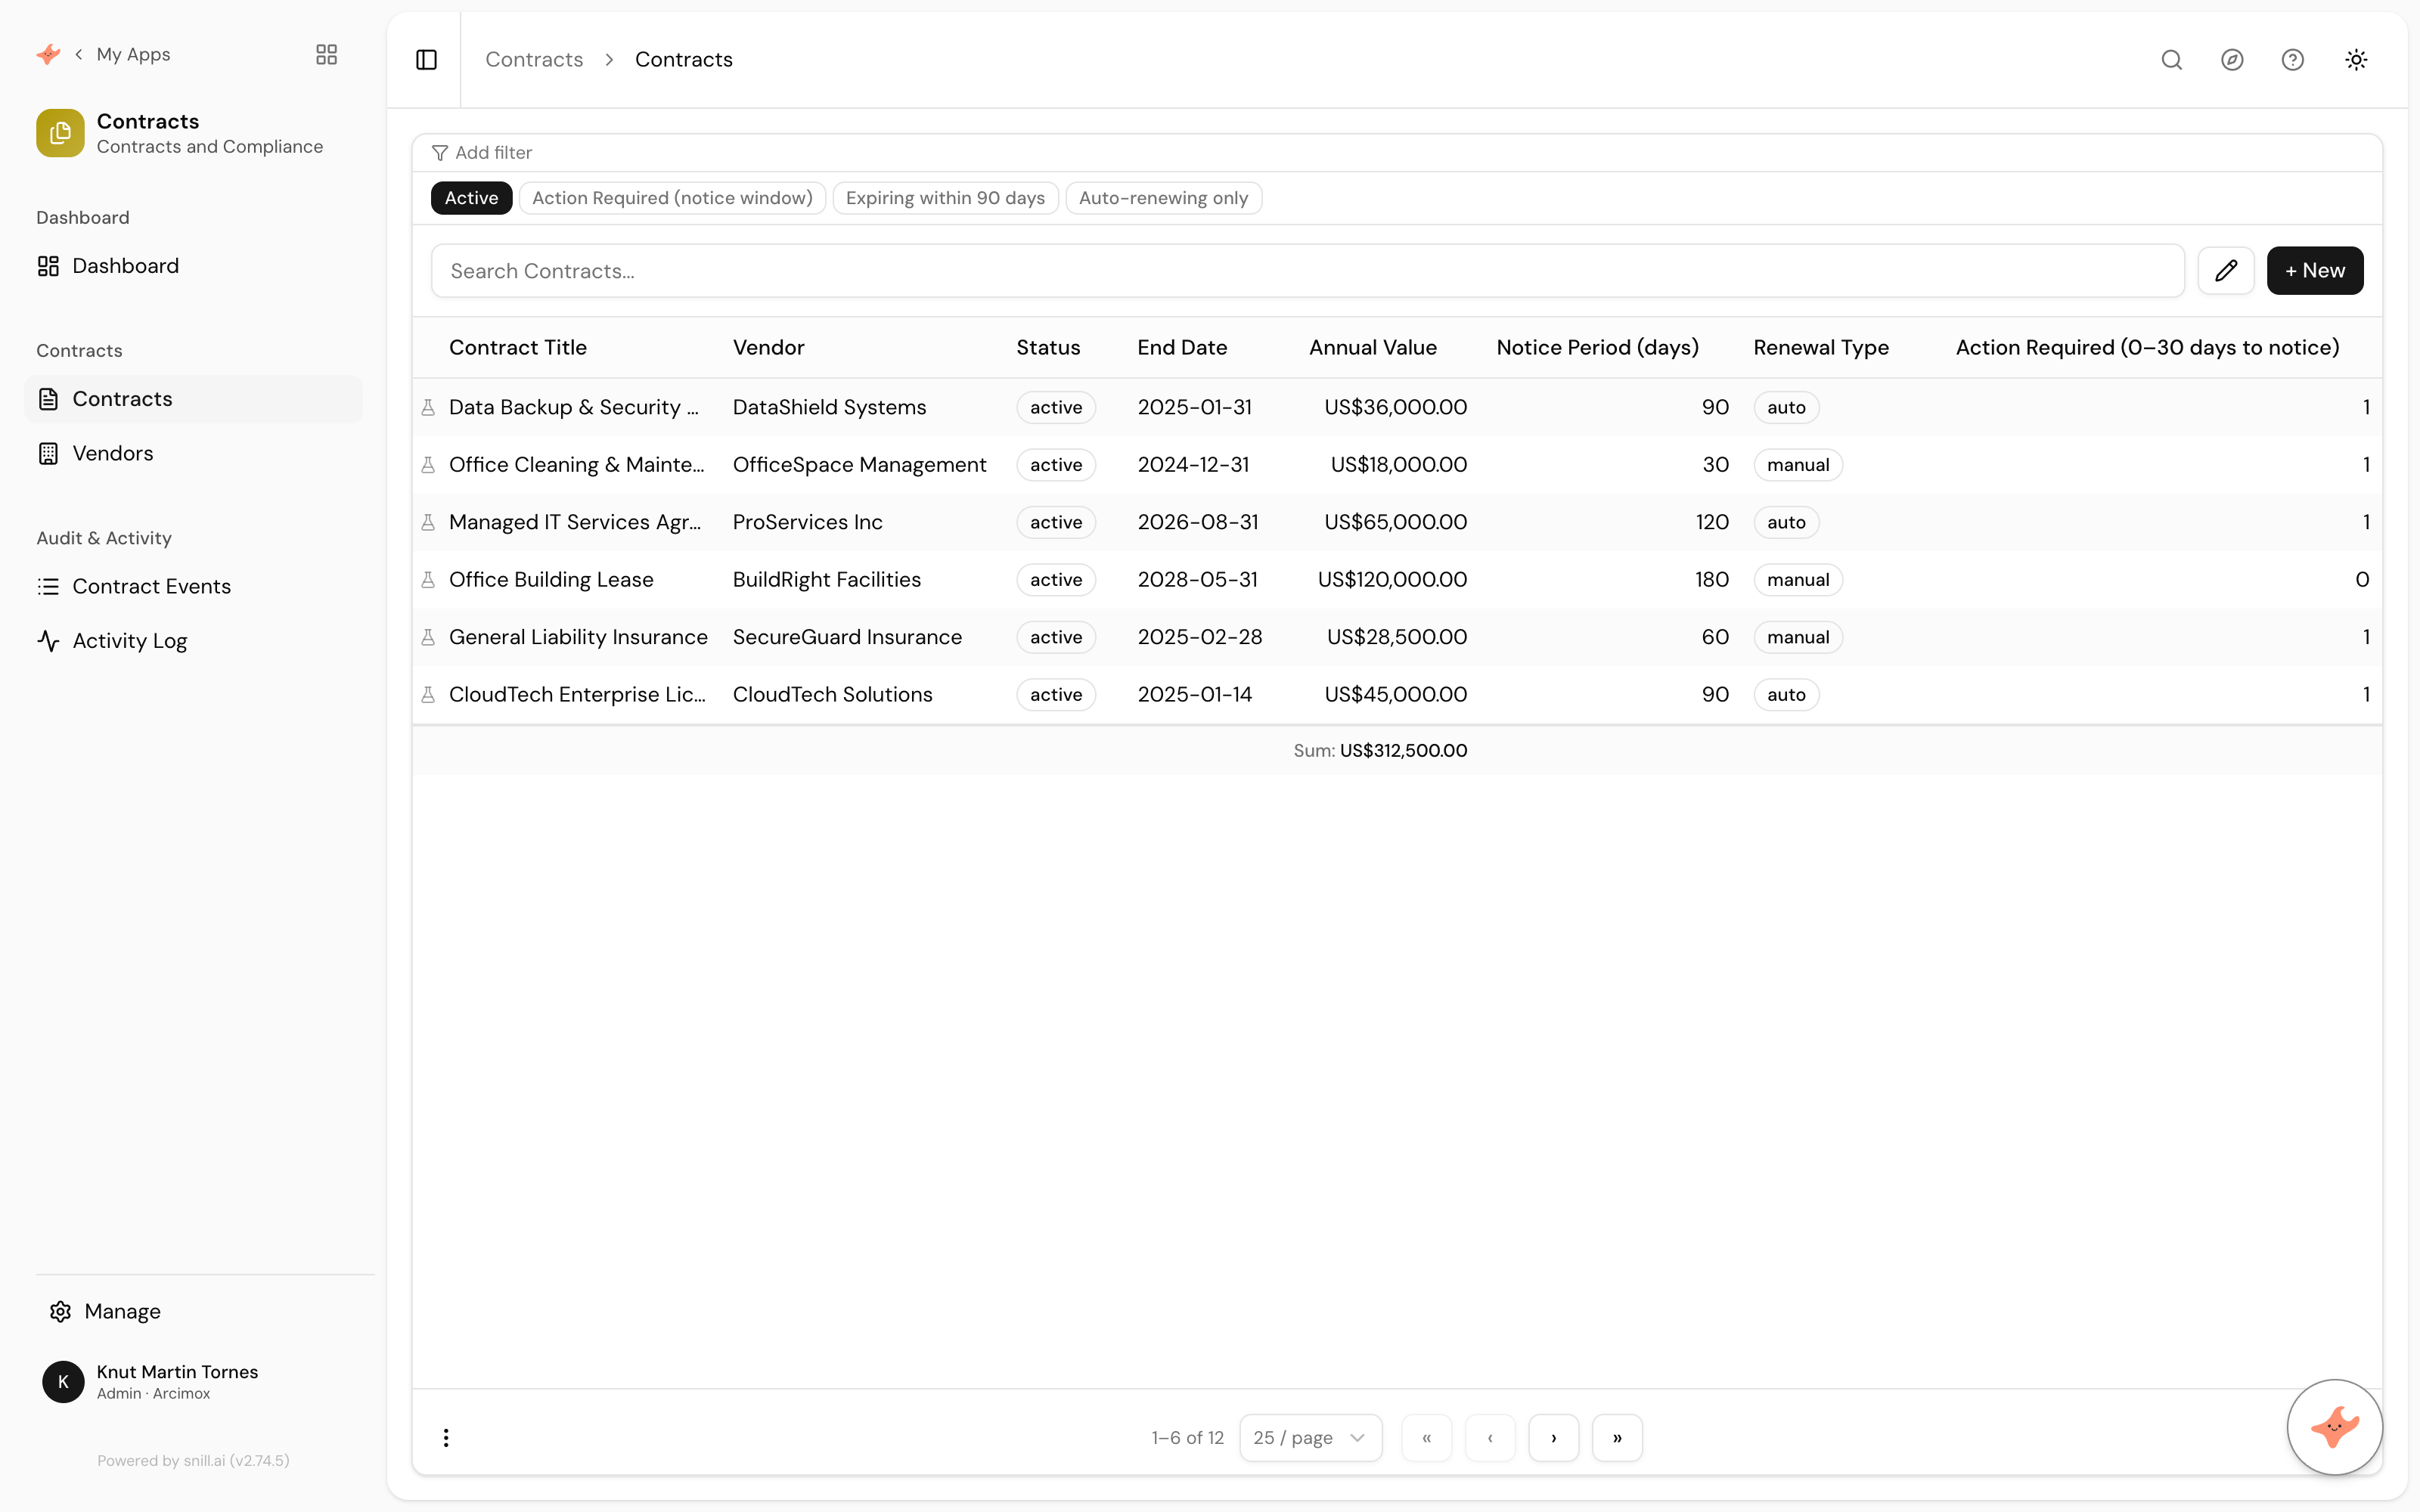This screenshot has width=2420, height=1512.
Task: Click SecureGuard Insurance vendor cell
Action: 847,637
